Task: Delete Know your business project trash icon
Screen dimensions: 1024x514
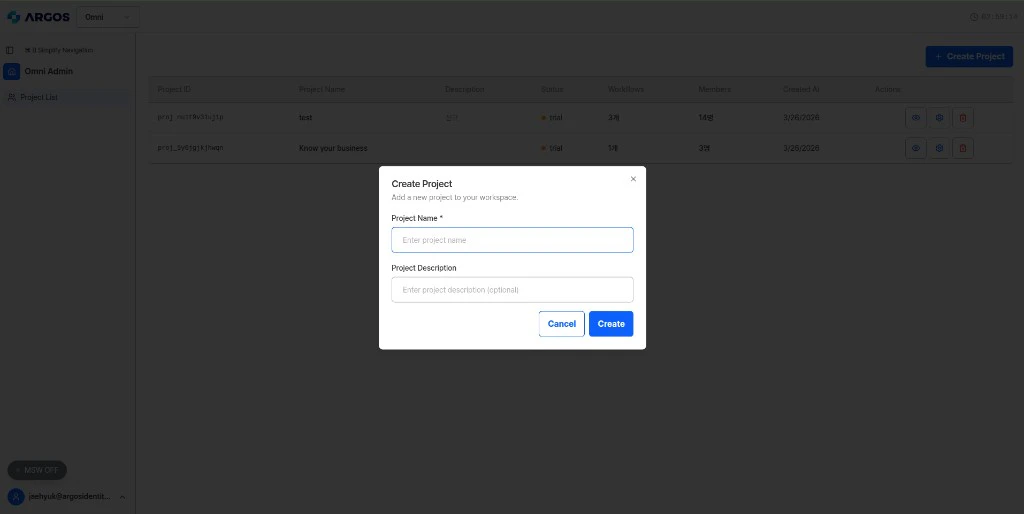Action: [x=963, y=148]
